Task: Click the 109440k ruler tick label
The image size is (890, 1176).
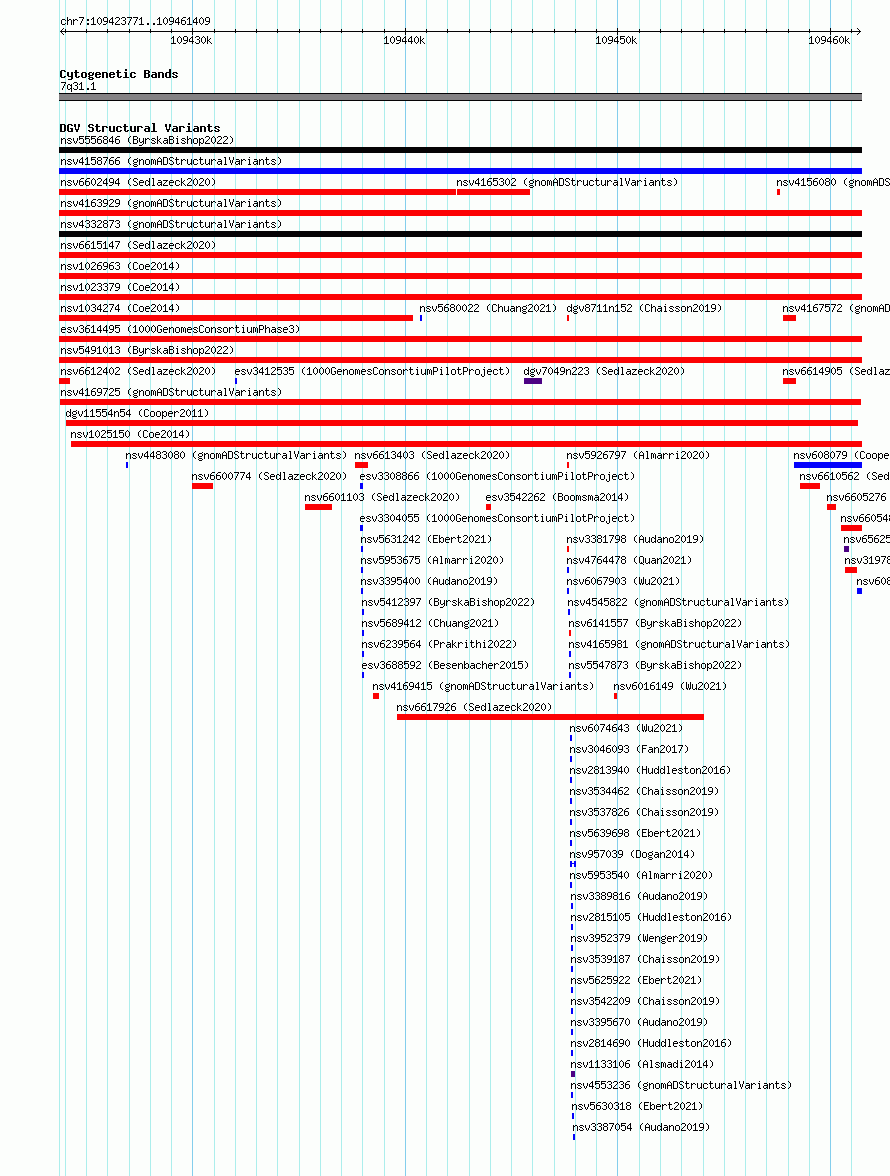Action: (404, 40)
